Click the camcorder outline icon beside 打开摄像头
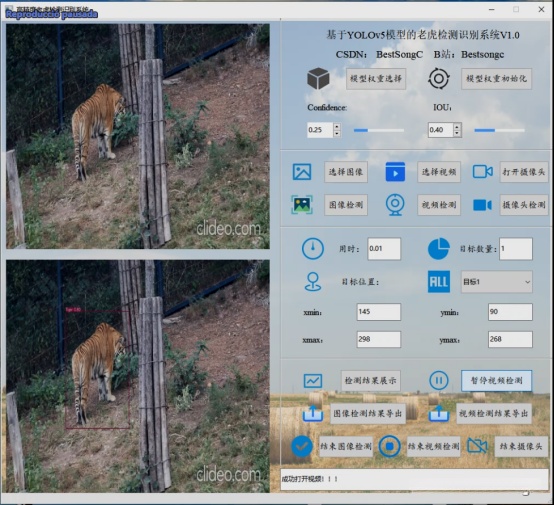This screenshot has width=554, height=505. coord(482,172)
